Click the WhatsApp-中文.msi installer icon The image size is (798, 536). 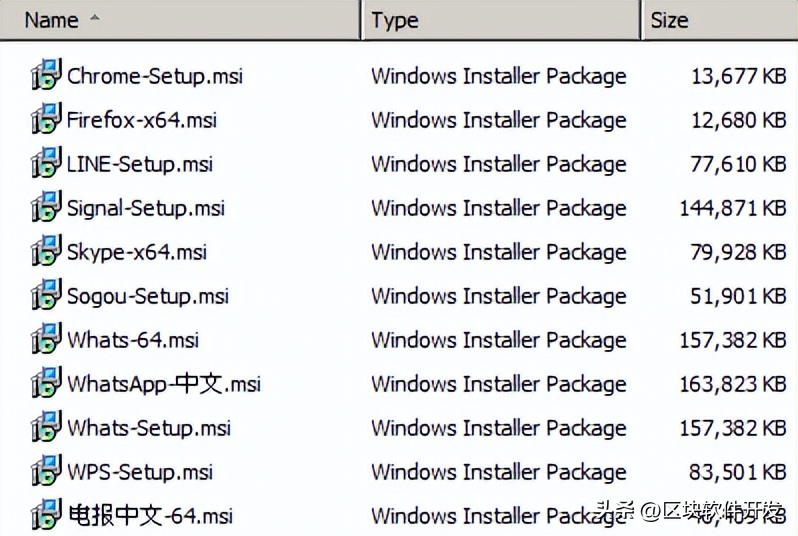click(46, 383)
